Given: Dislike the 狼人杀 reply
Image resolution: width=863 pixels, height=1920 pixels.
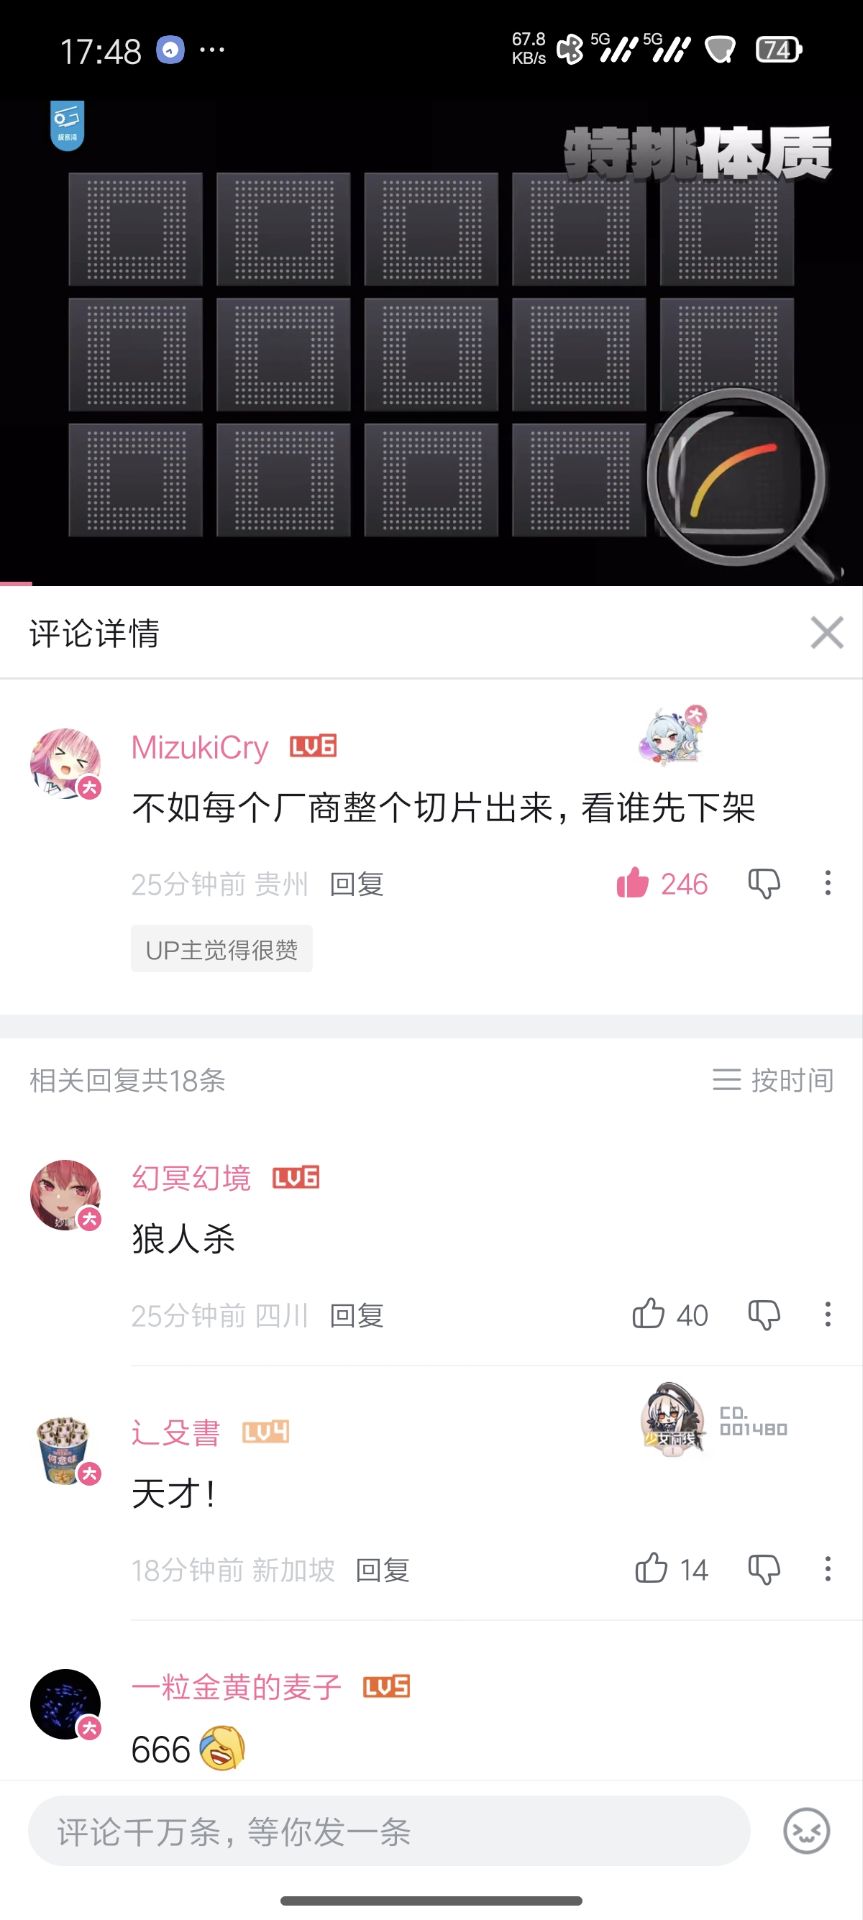Looking at the screenshot, I should click(764, 1315).
